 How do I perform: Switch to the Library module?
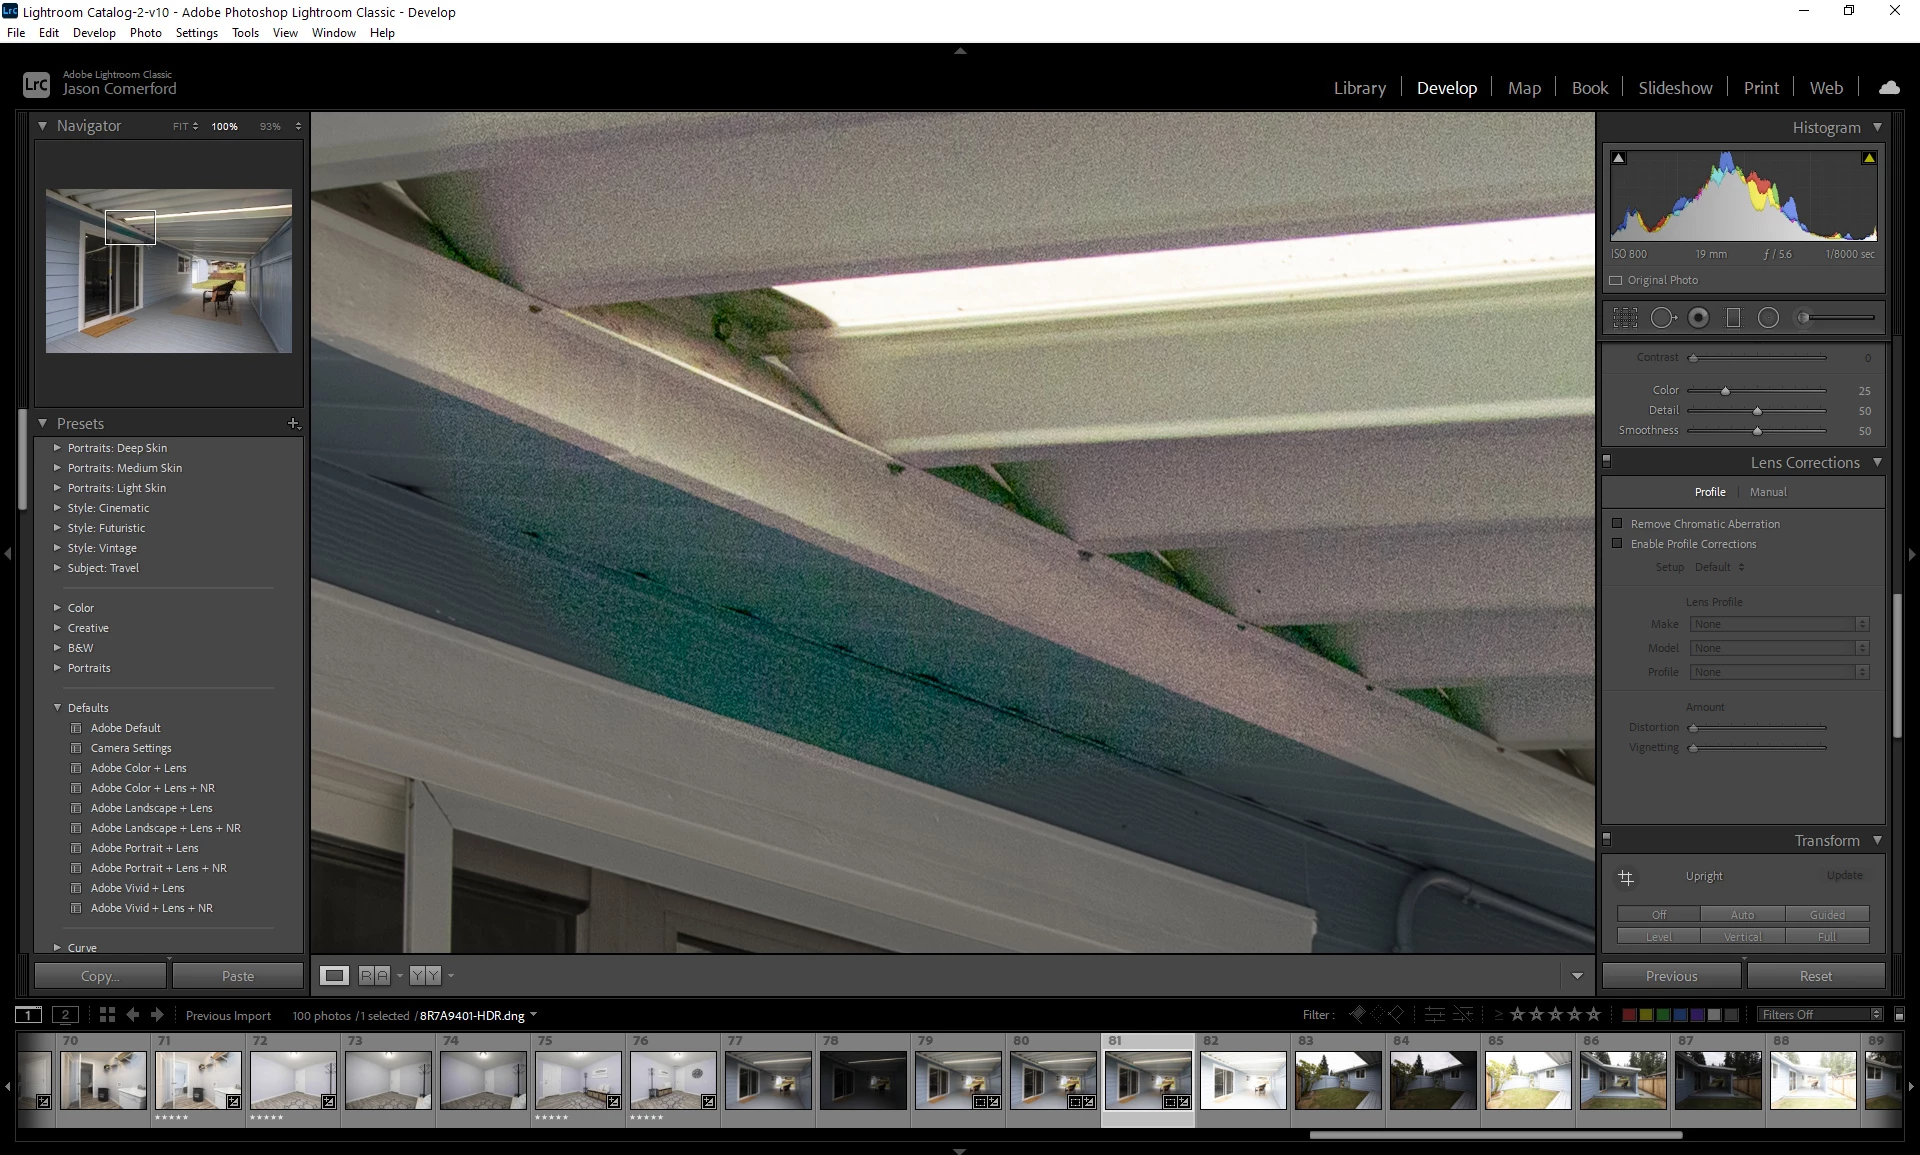coord(1359,88)
